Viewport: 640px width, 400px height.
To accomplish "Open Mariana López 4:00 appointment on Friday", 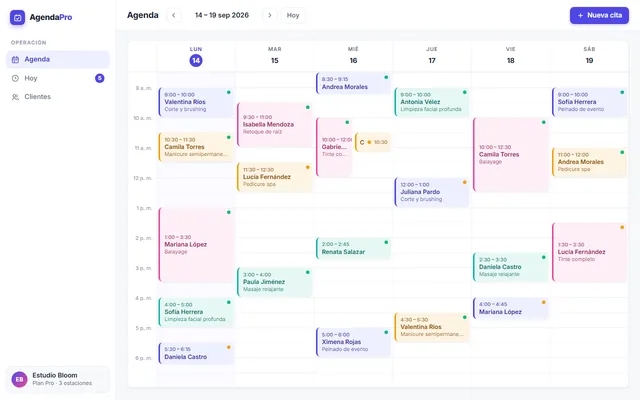I will tap(511, 308).
